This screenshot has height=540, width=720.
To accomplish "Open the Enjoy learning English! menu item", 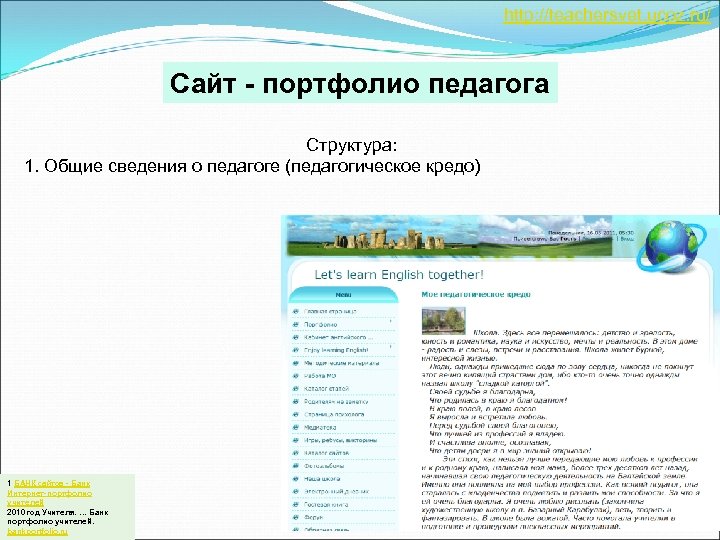I will click(x=336, y=350).
